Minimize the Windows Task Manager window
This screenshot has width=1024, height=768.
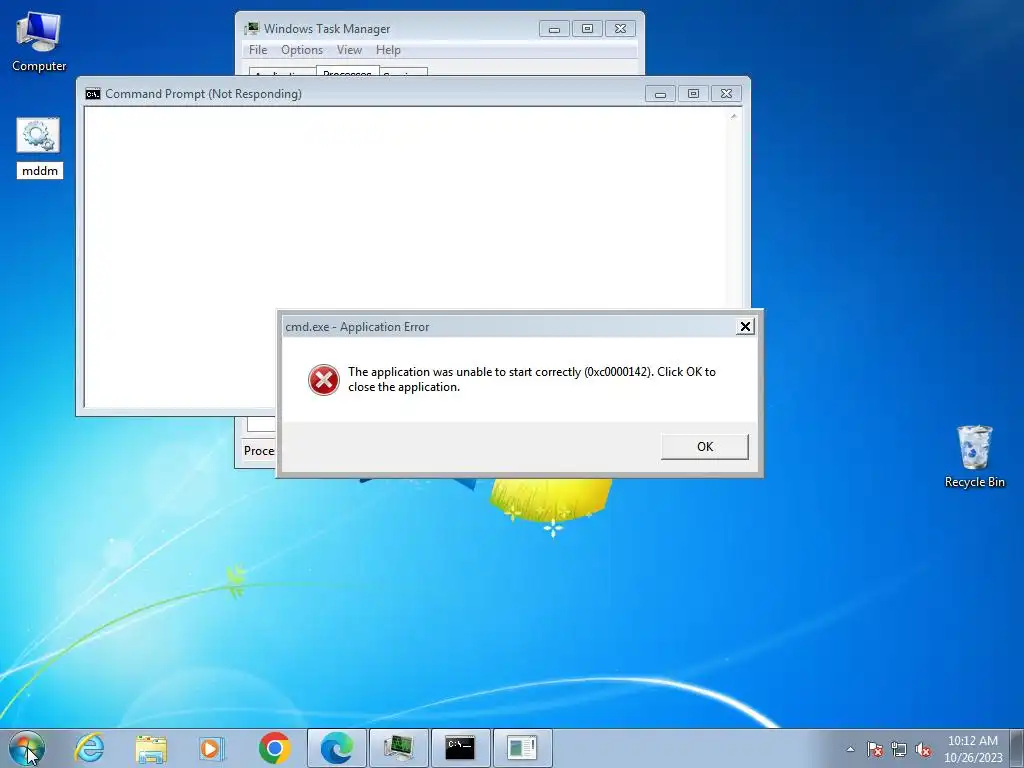pyautogui.click(x=554, y=29)
